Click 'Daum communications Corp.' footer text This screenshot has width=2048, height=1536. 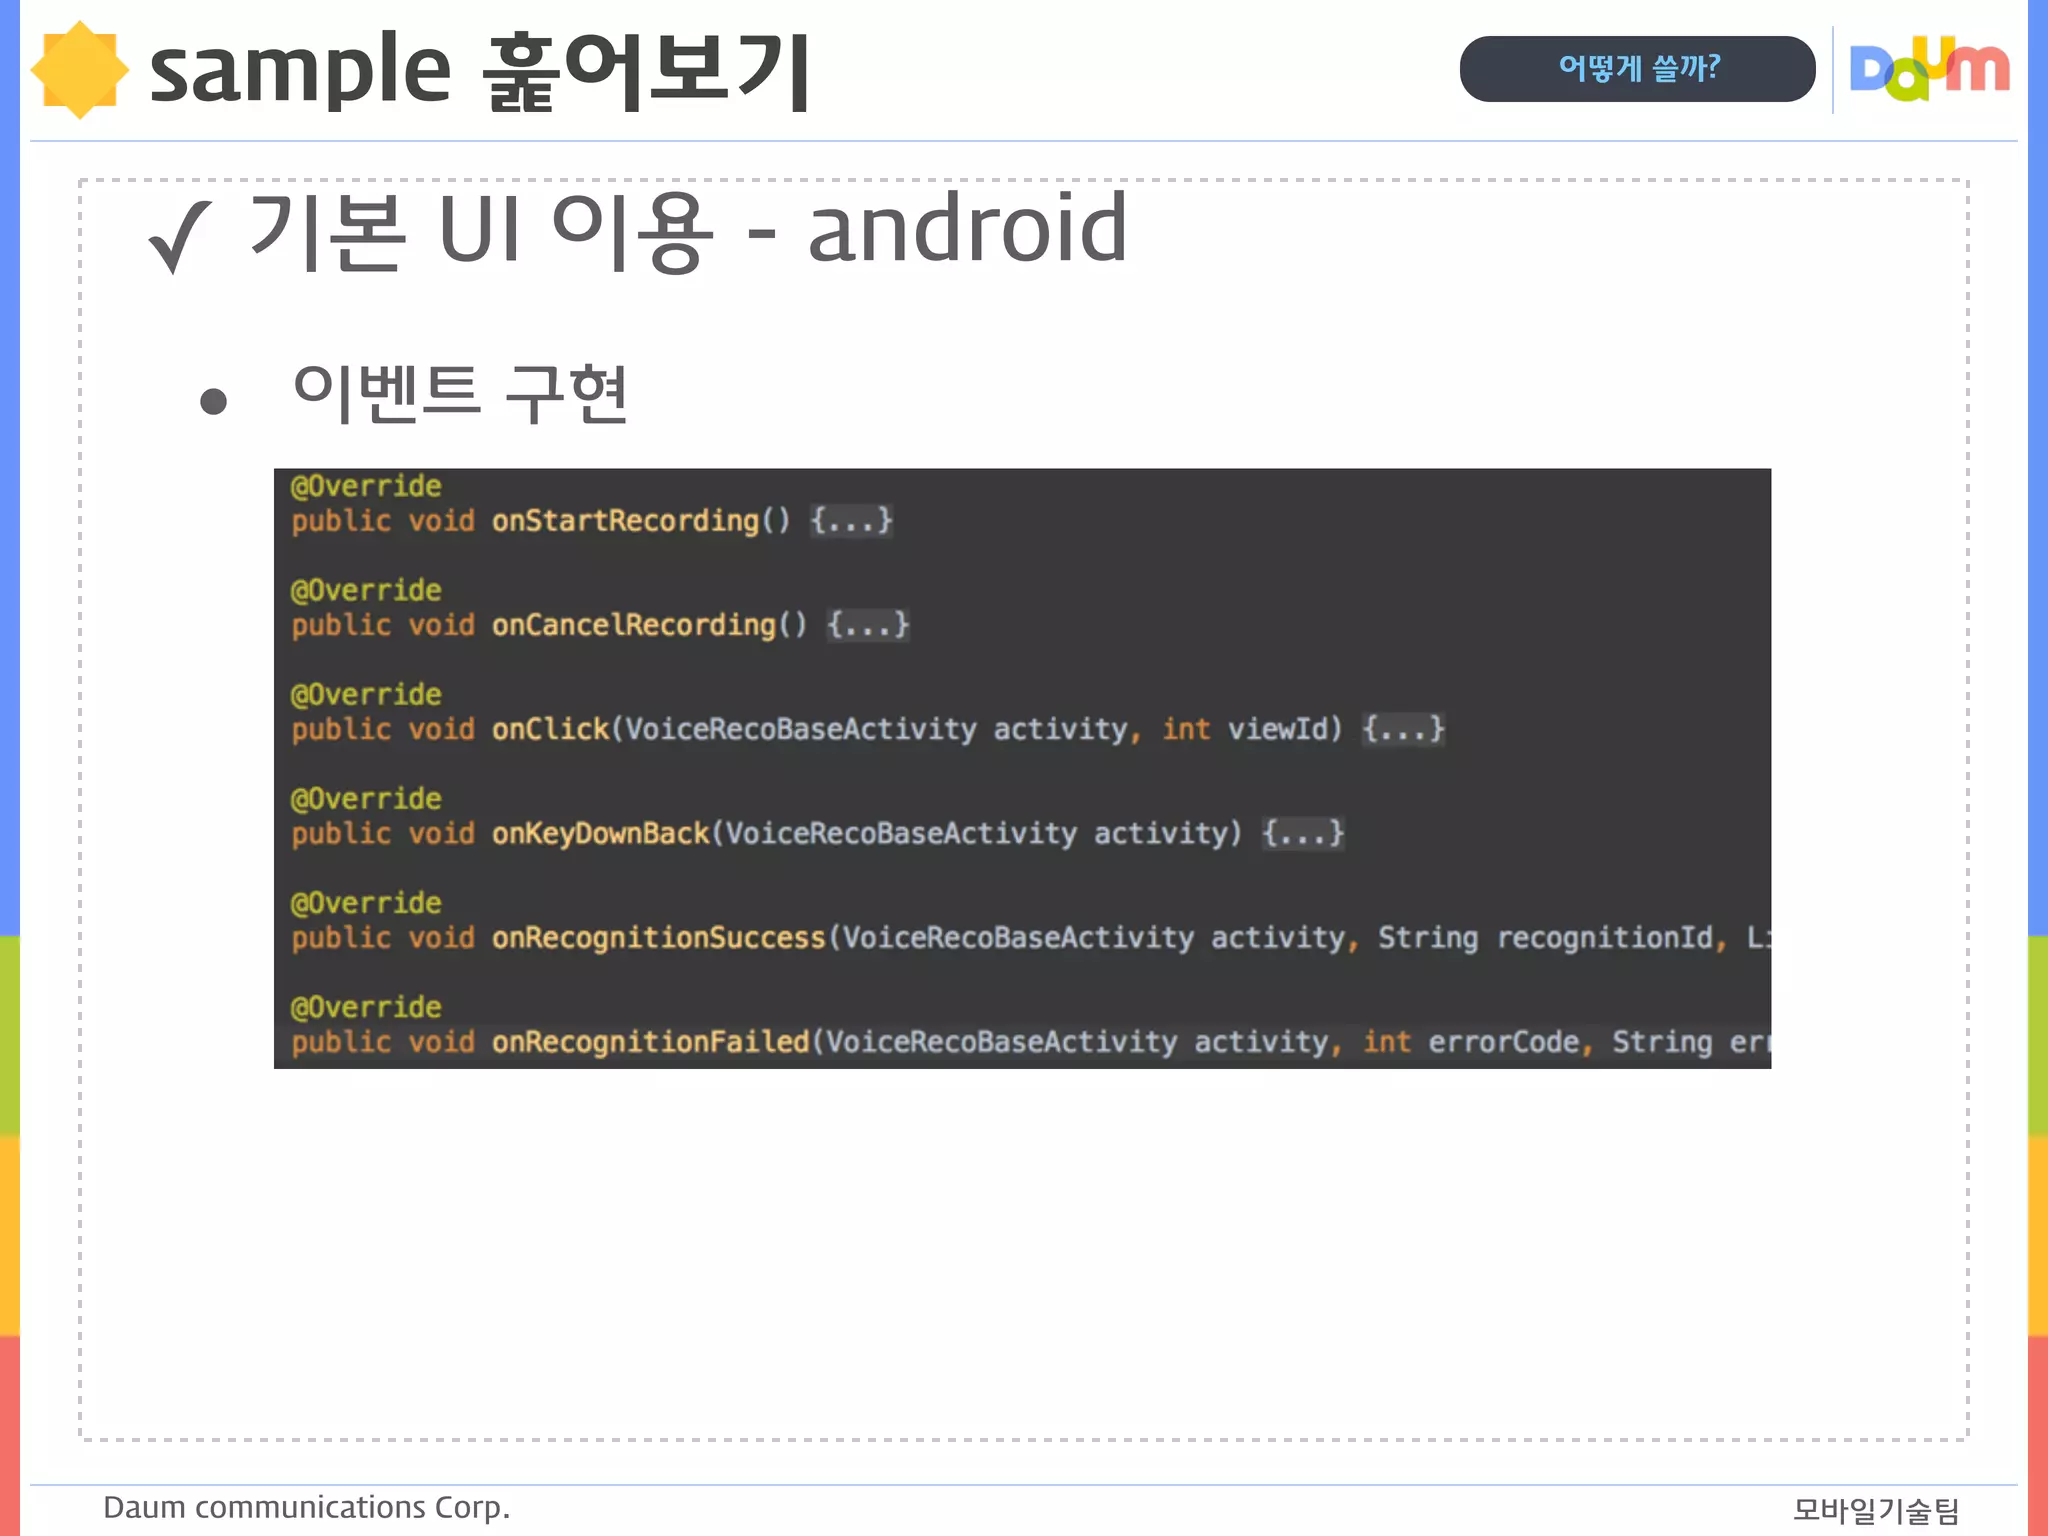coord(307,1508)
